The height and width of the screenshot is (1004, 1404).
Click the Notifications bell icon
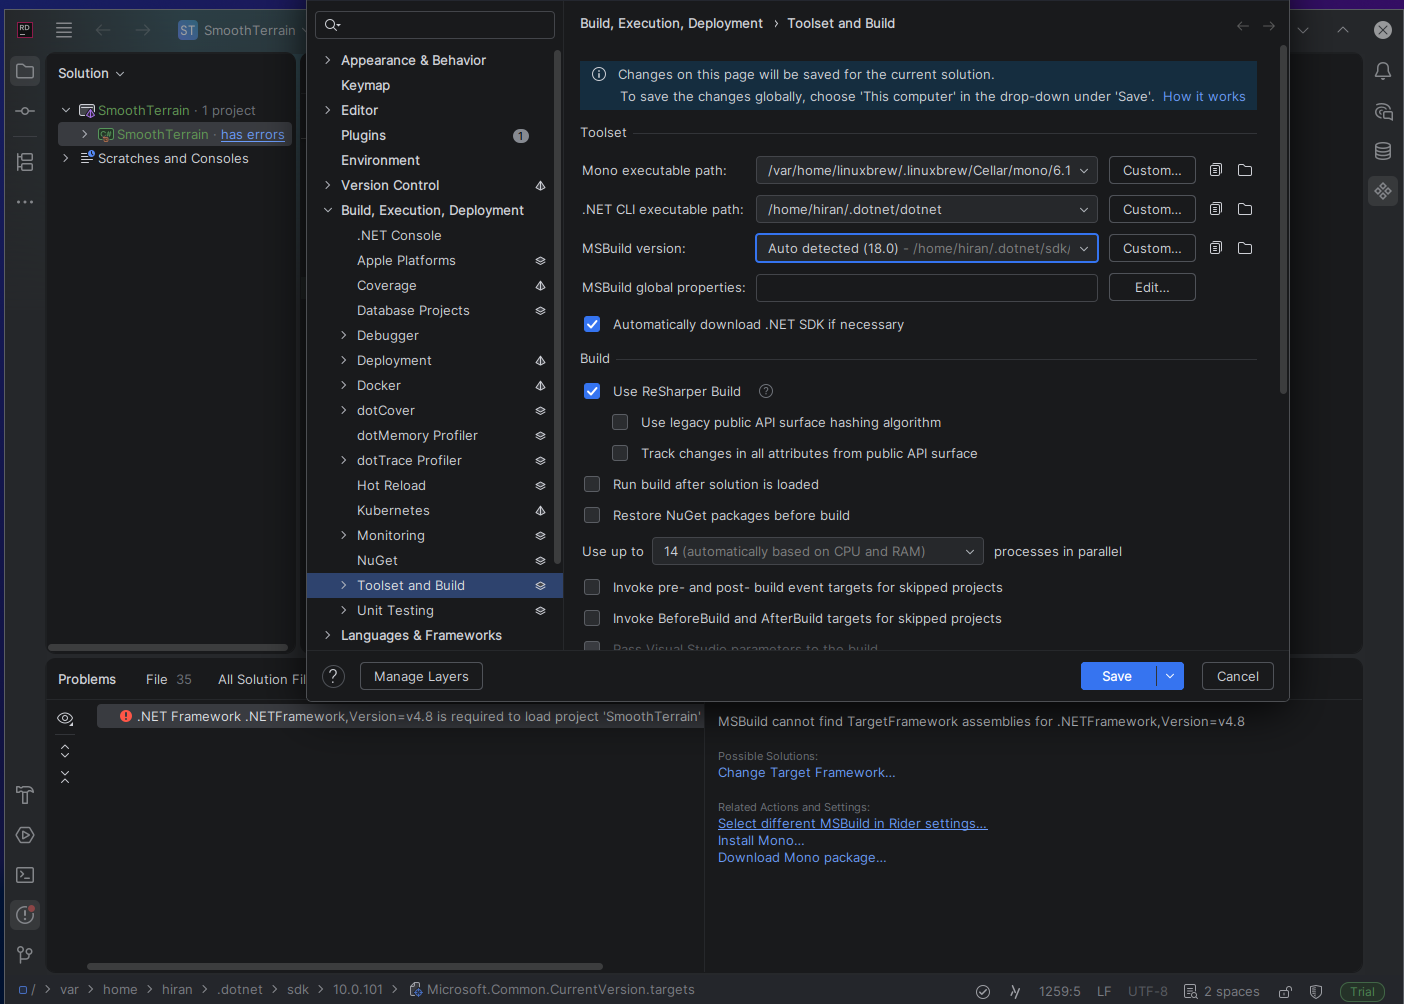(1383, 71)
